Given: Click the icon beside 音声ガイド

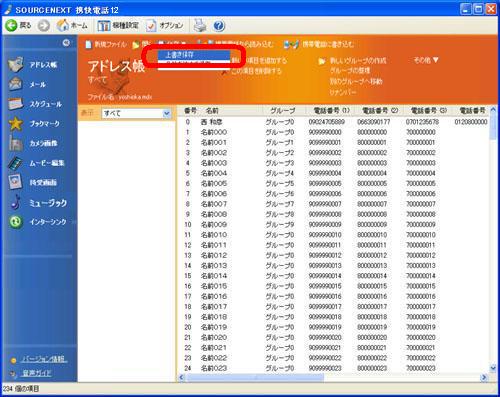Looking at the screenshot, I should click(x=13, y=374).
